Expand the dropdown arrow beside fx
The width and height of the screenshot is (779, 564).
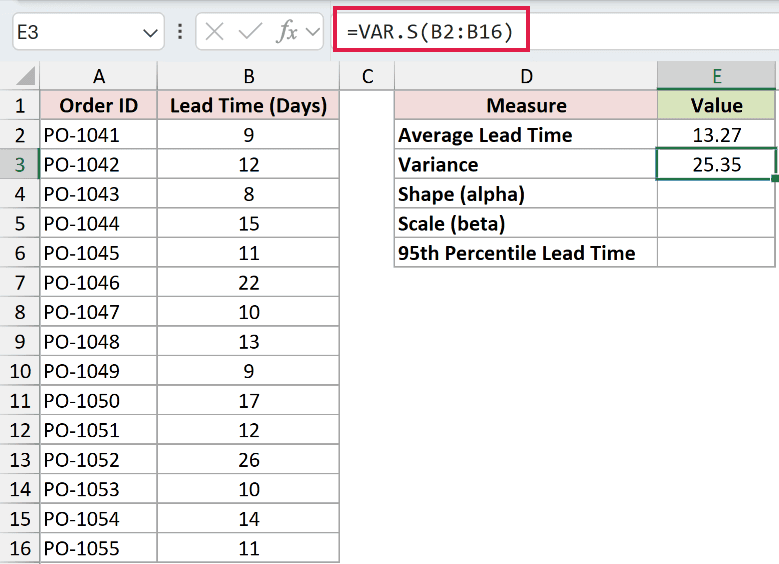point(312,32)
